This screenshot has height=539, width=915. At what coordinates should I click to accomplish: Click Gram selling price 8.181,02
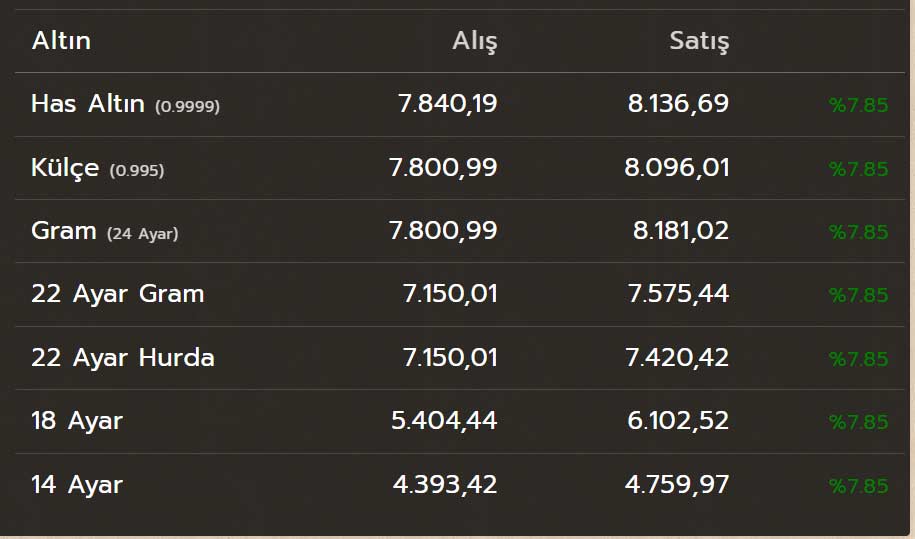681,231
